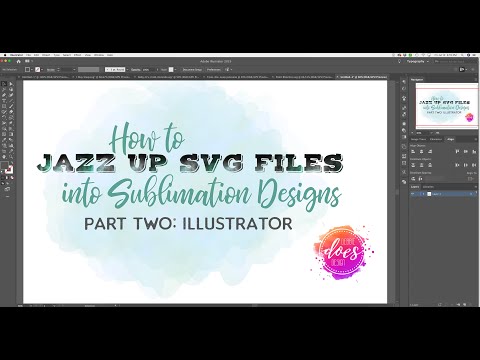480x360 pixels.
Task: Click Vertical Align Bottom in Align panel
Action: (474, 152)
